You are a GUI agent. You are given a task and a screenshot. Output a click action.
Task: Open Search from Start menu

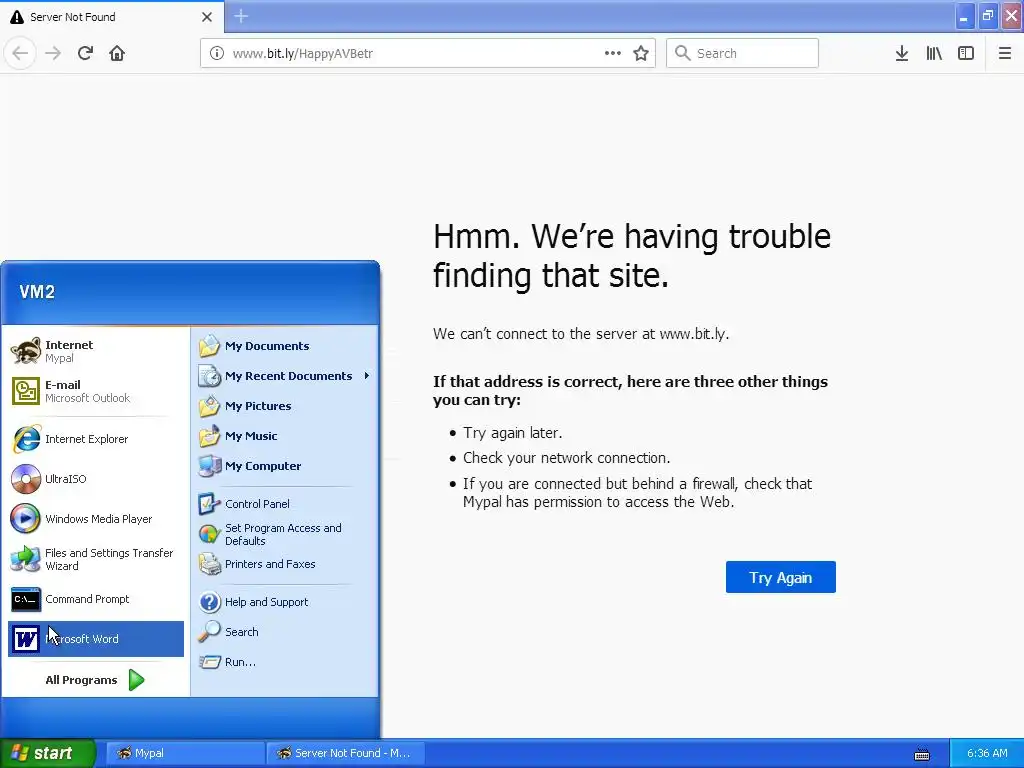click(x=284, y=632)
